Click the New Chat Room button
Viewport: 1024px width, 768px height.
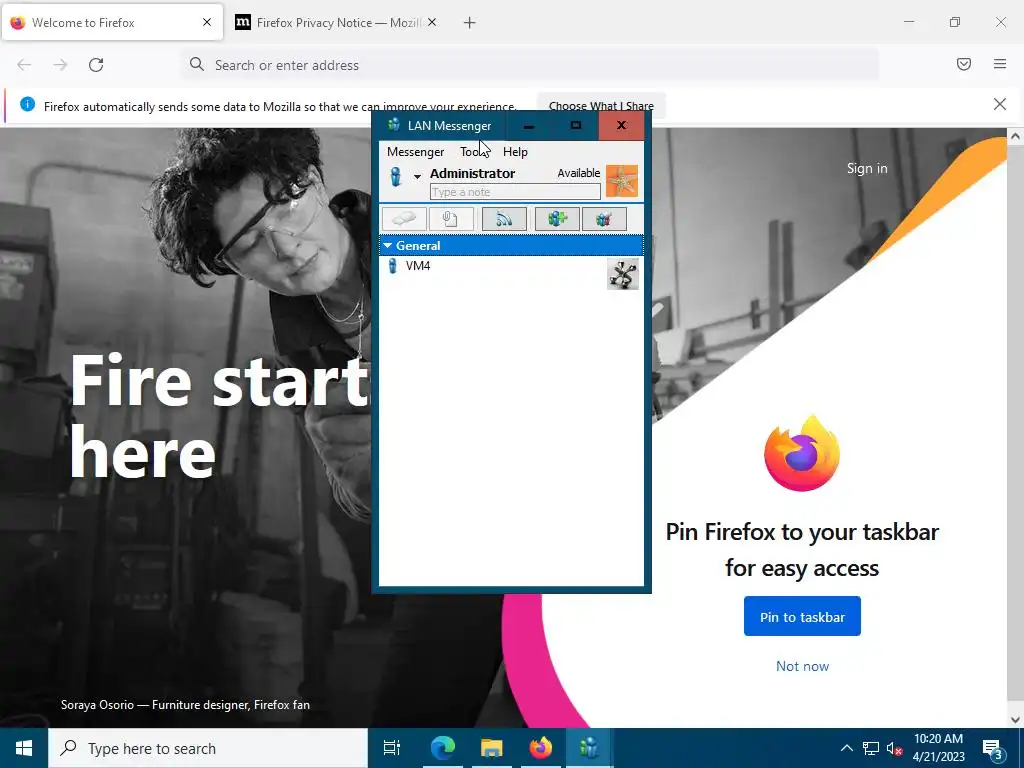tap(557, 219)
